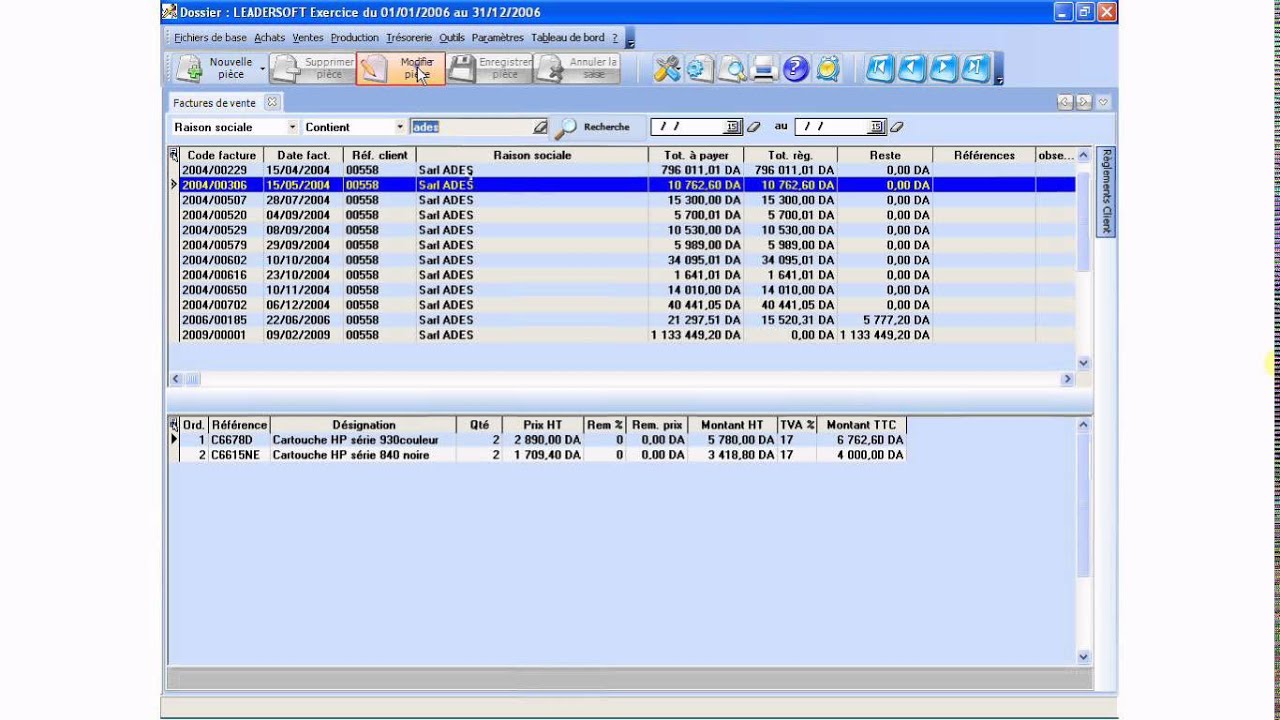Click the search text field containing ades
1280x720 pixels.
pyautogui.click(x=471, y=127)
